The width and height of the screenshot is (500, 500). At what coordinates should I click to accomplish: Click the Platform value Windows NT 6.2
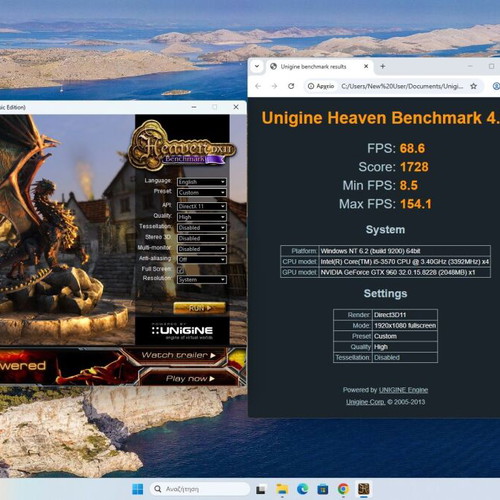405,251
